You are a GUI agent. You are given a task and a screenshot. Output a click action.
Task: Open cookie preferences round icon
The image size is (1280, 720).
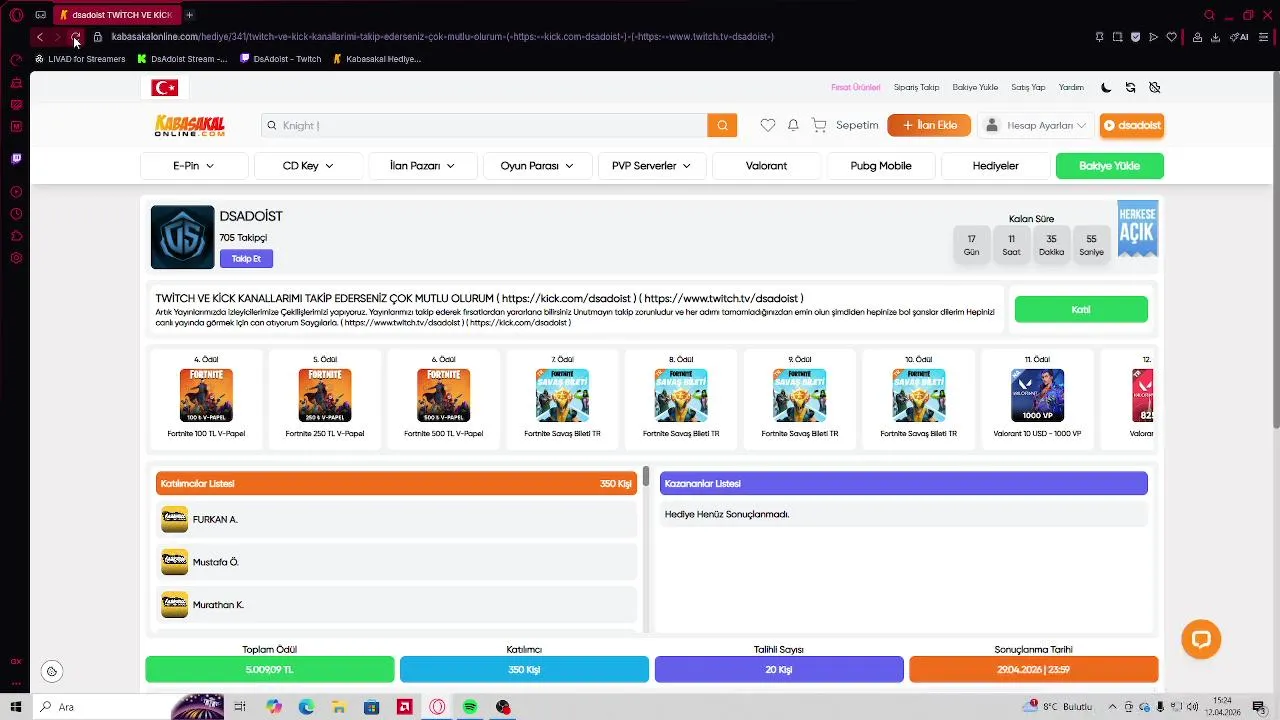52,671
